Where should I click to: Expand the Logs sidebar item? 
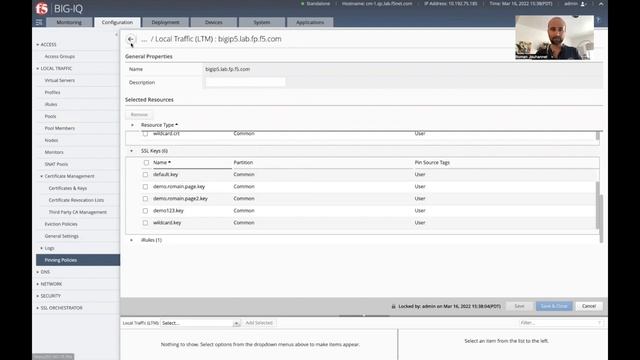[x=42, y=248]
